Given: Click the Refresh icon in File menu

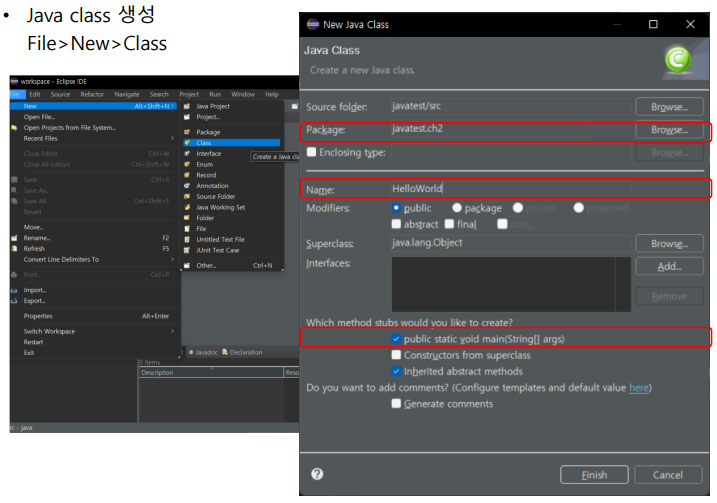Looking at the screenshot, I should point(14,249).
